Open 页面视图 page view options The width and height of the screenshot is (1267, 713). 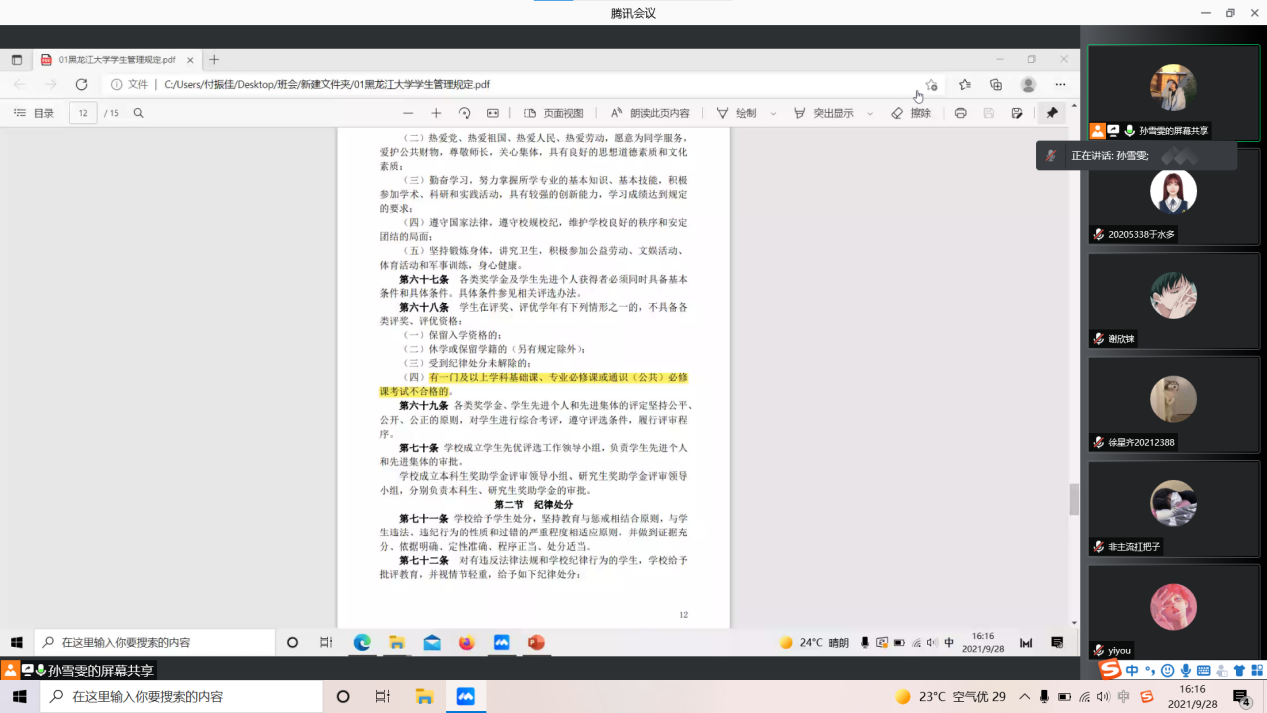[554, 113]
